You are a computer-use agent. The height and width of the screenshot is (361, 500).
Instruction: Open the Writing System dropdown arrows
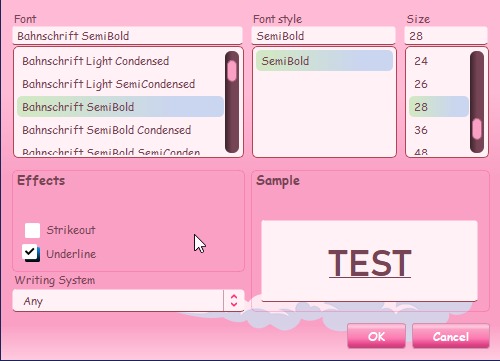click(x=234, y=301)
